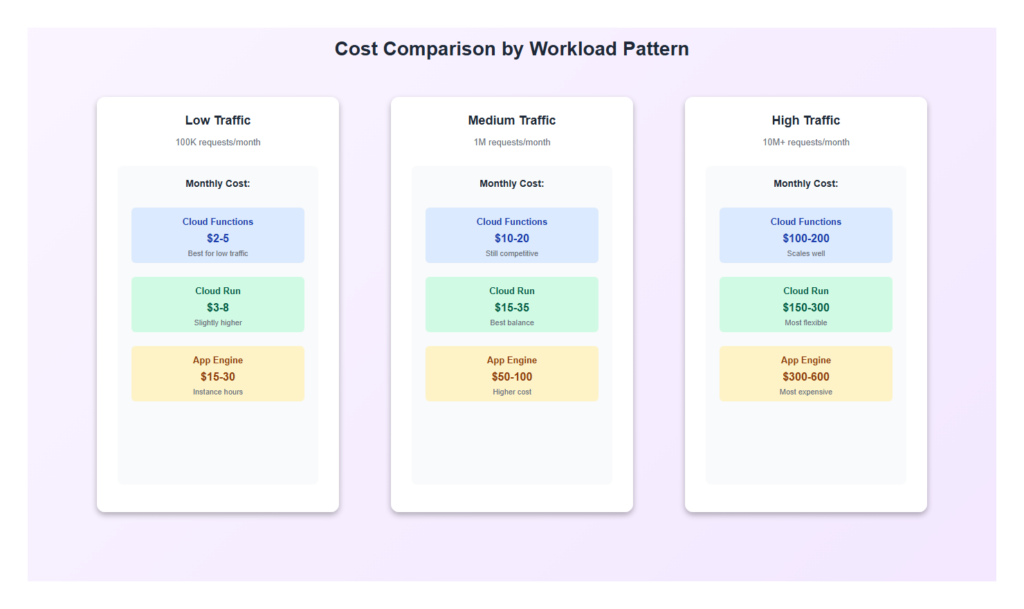Click "Monthly Cost:" in the High Traffic card
Screen dimensions: 1024x609
point(806,184)
